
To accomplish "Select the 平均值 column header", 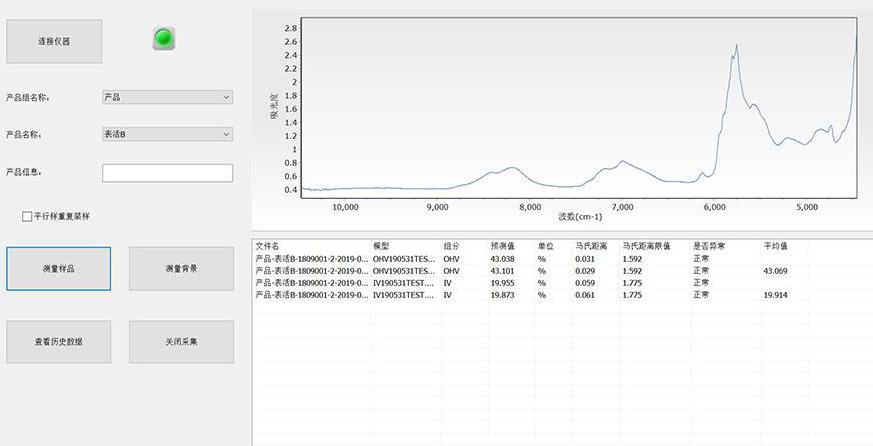I will [x=776, y=245].
